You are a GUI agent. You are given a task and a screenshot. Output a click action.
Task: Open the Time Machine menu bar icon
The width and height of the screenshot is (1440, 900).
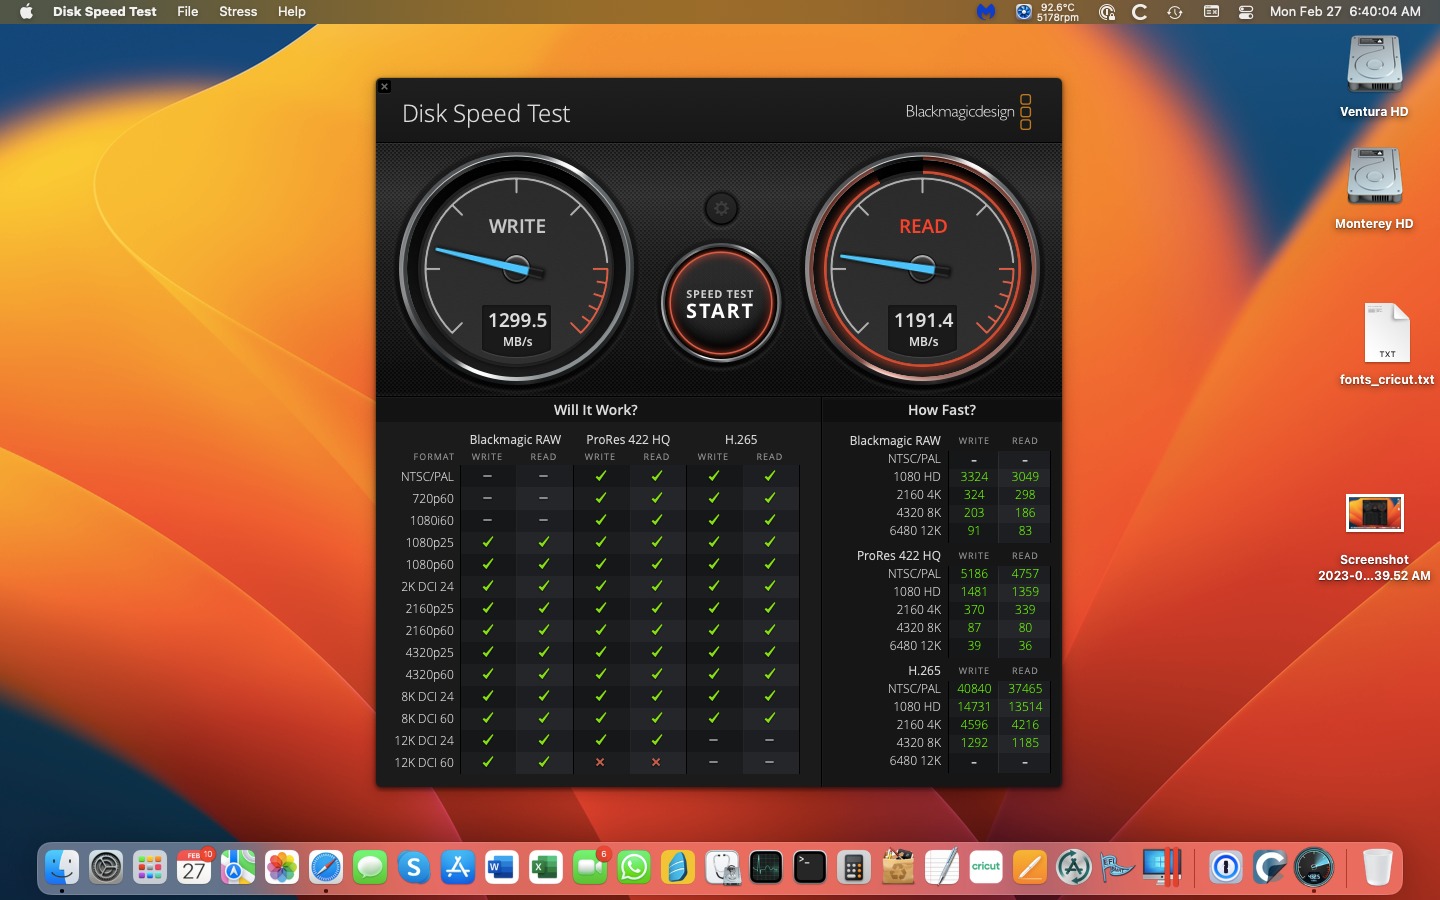pyautogui.click(x=1175, y=12)
